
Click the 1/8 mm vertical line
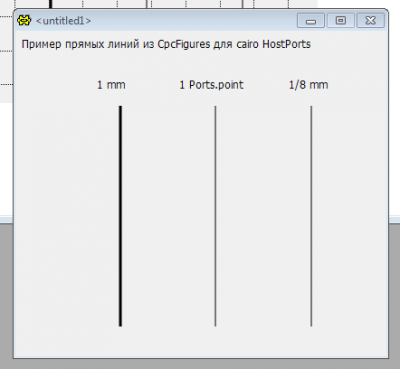point(311,216)
